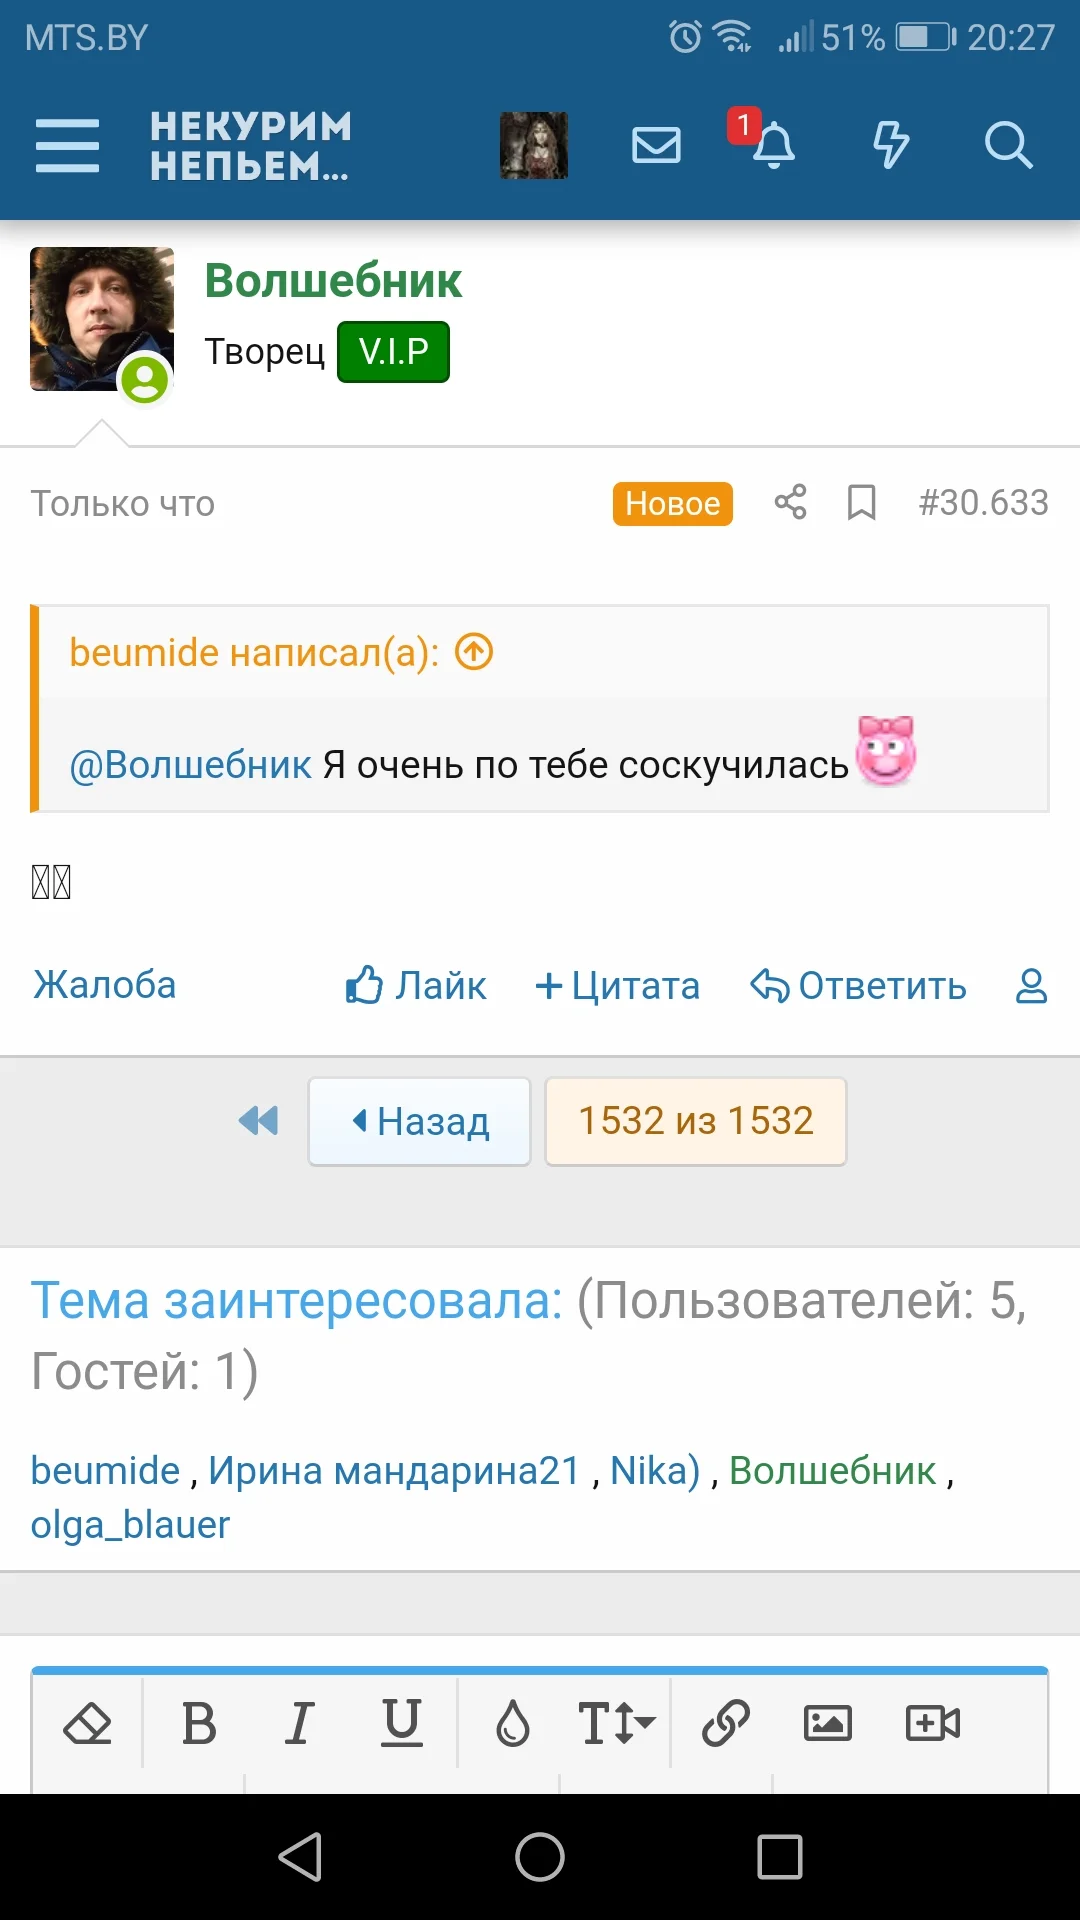Apply italic formatting in the editor

point(297,1723)
